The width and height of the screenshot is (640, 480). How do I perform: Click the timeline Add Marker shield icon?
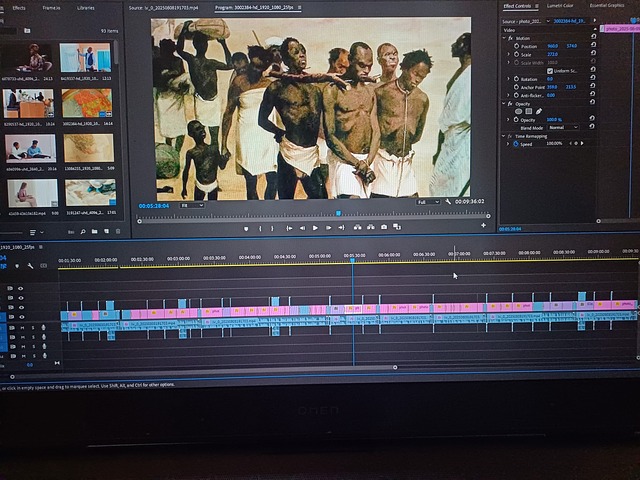[x=17, y=266]
